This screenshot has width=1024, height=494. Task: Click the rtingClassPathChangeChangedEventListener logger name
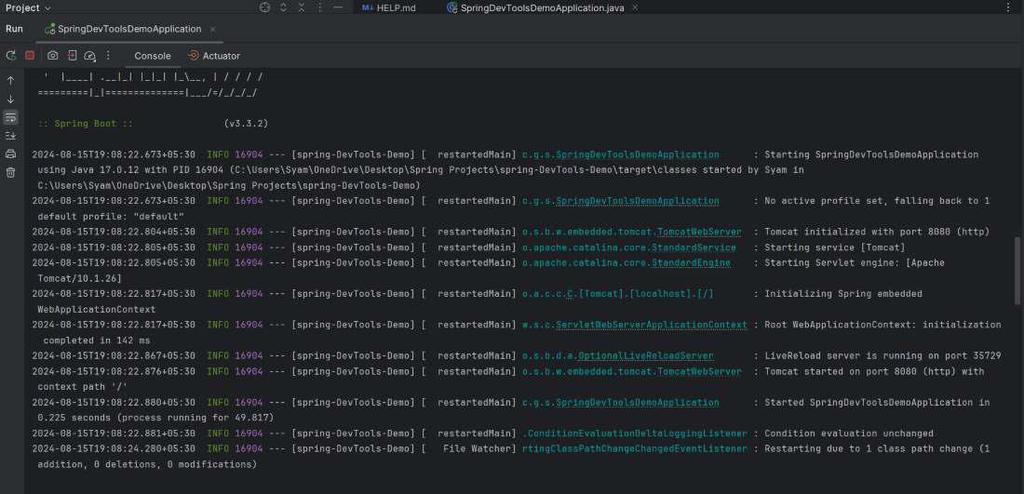[x=635, y=450]
